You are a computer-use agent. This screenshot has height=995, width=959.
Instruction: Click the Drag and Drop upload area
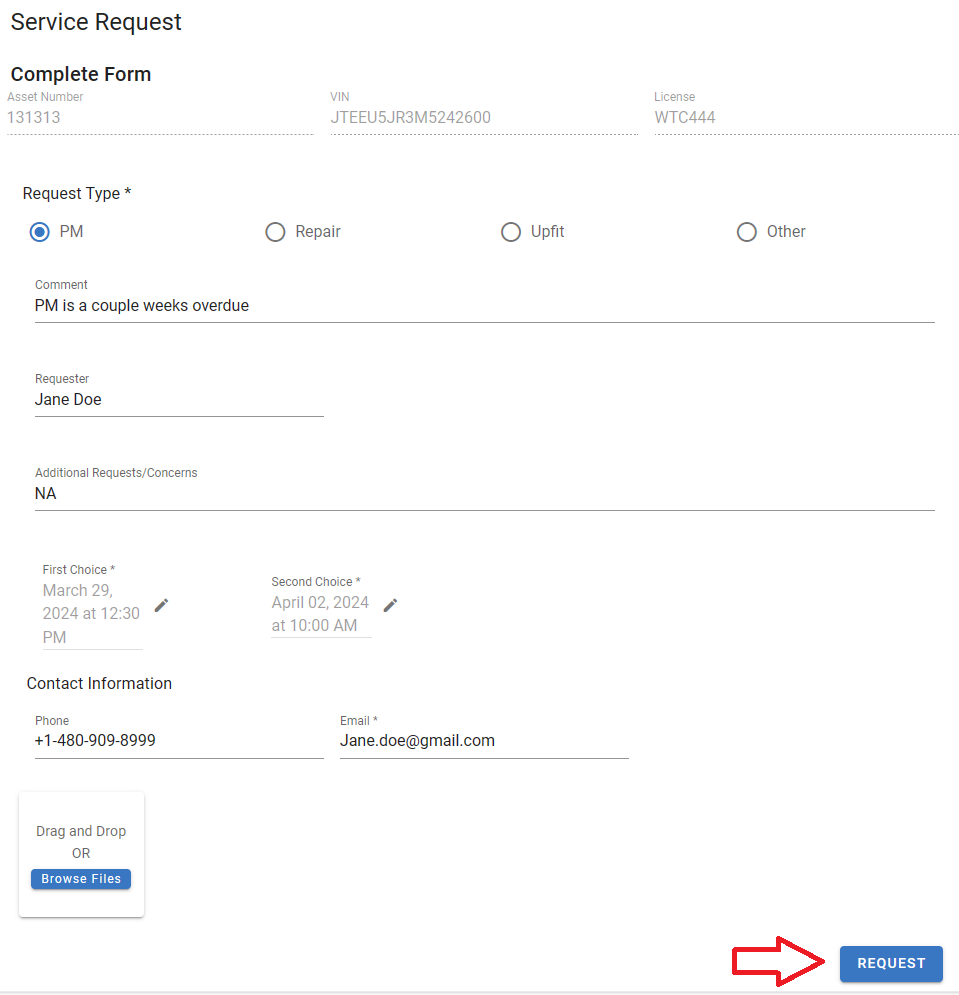coord(81,841)
